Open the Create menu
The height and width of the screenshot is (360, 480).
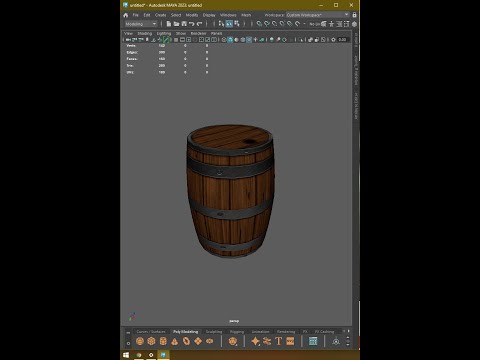click(x=160, y=15)
